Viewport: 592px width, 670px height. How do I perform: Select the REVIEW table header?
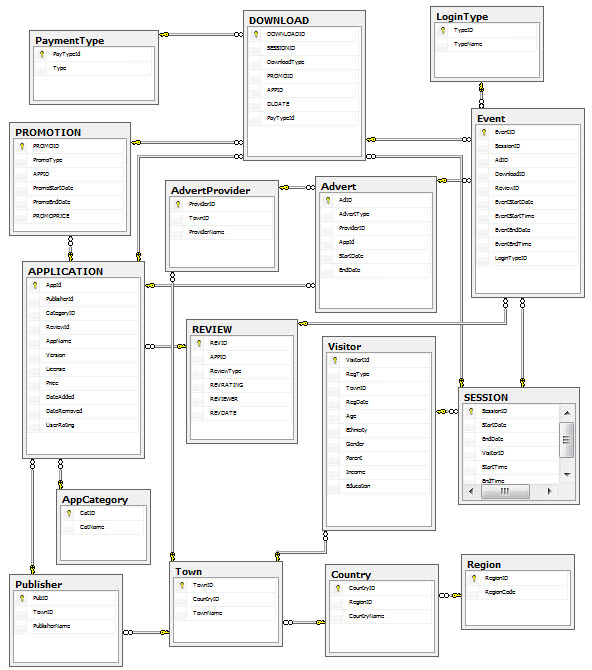click(242, 329)
